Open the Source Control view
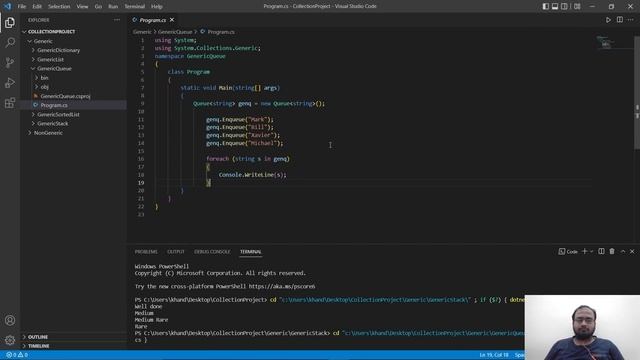Image resolution: width=640 pixels, height=360 pixels. (x=10, y=62)
